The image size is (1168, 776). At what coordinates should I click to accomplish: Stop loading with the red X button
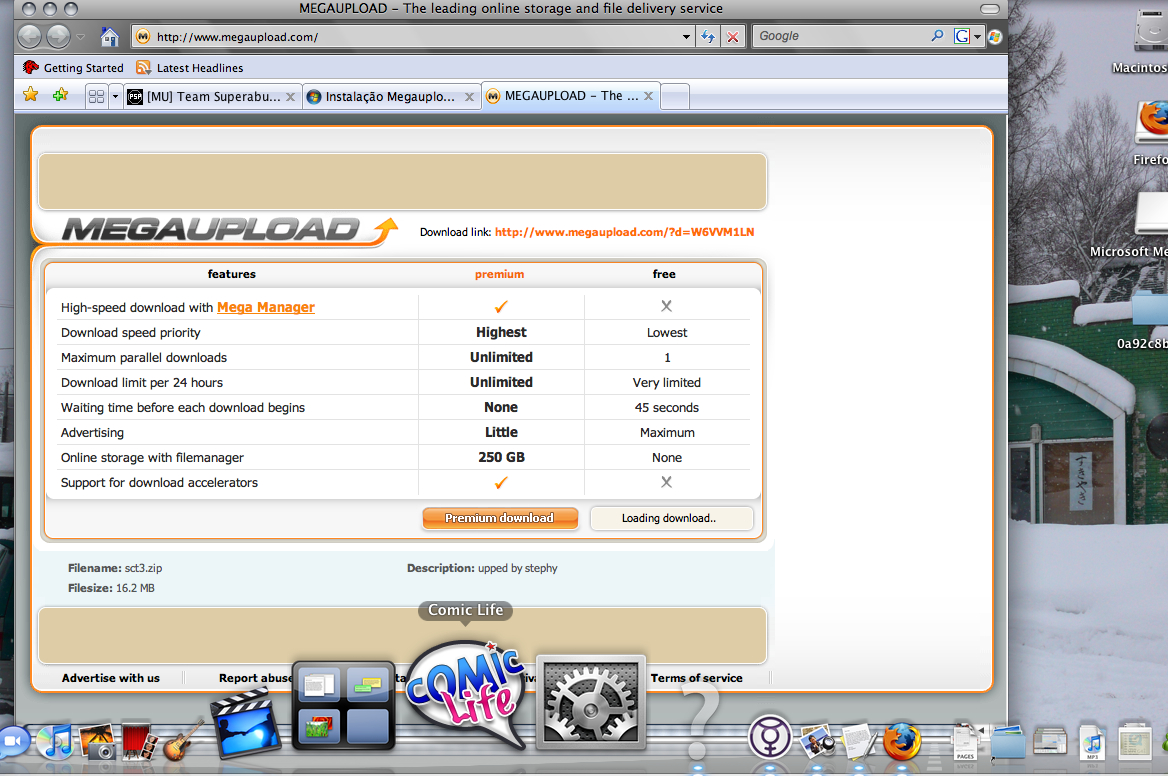click(733, 36)
